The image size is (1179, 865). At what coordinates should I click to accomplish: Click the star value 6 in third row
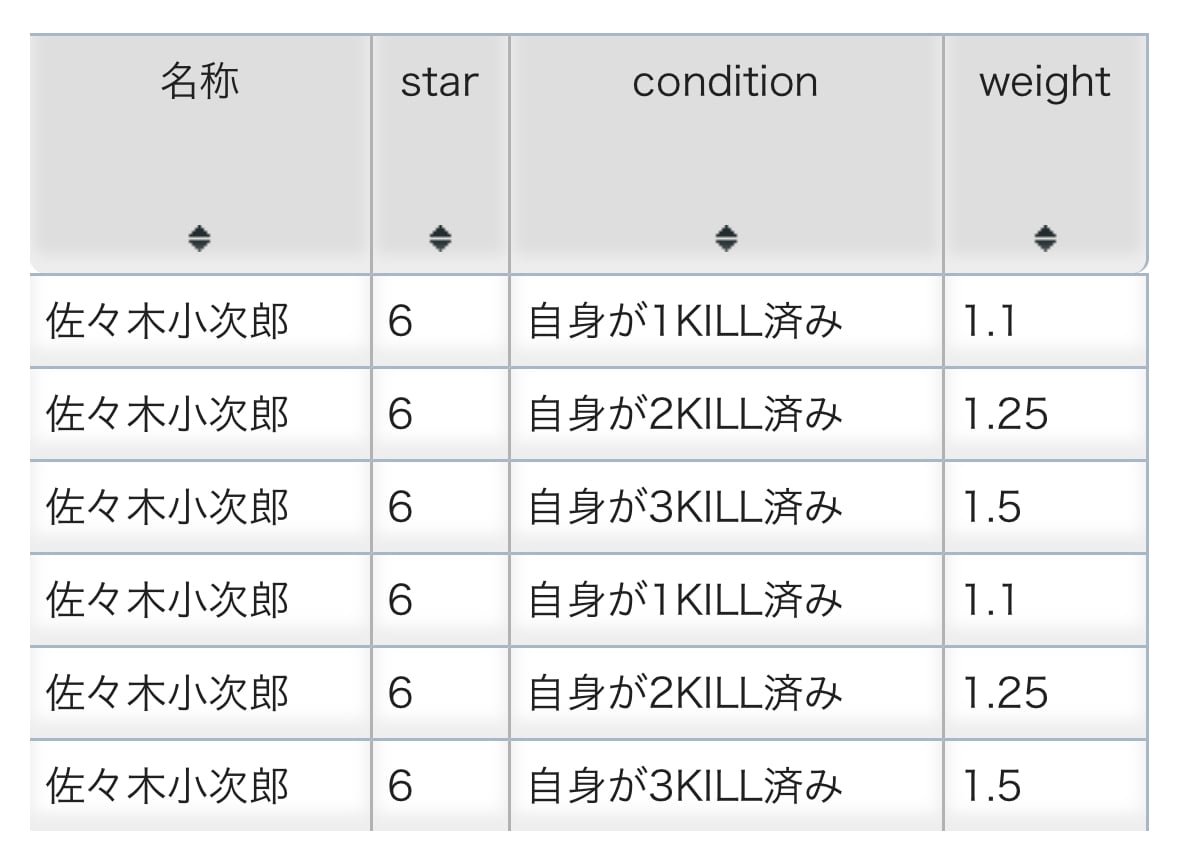coord(400,507)
